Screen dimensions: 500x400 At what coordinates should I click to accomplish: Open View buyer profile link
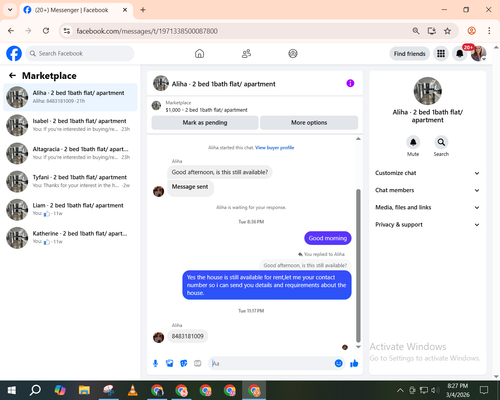point(275,148)
